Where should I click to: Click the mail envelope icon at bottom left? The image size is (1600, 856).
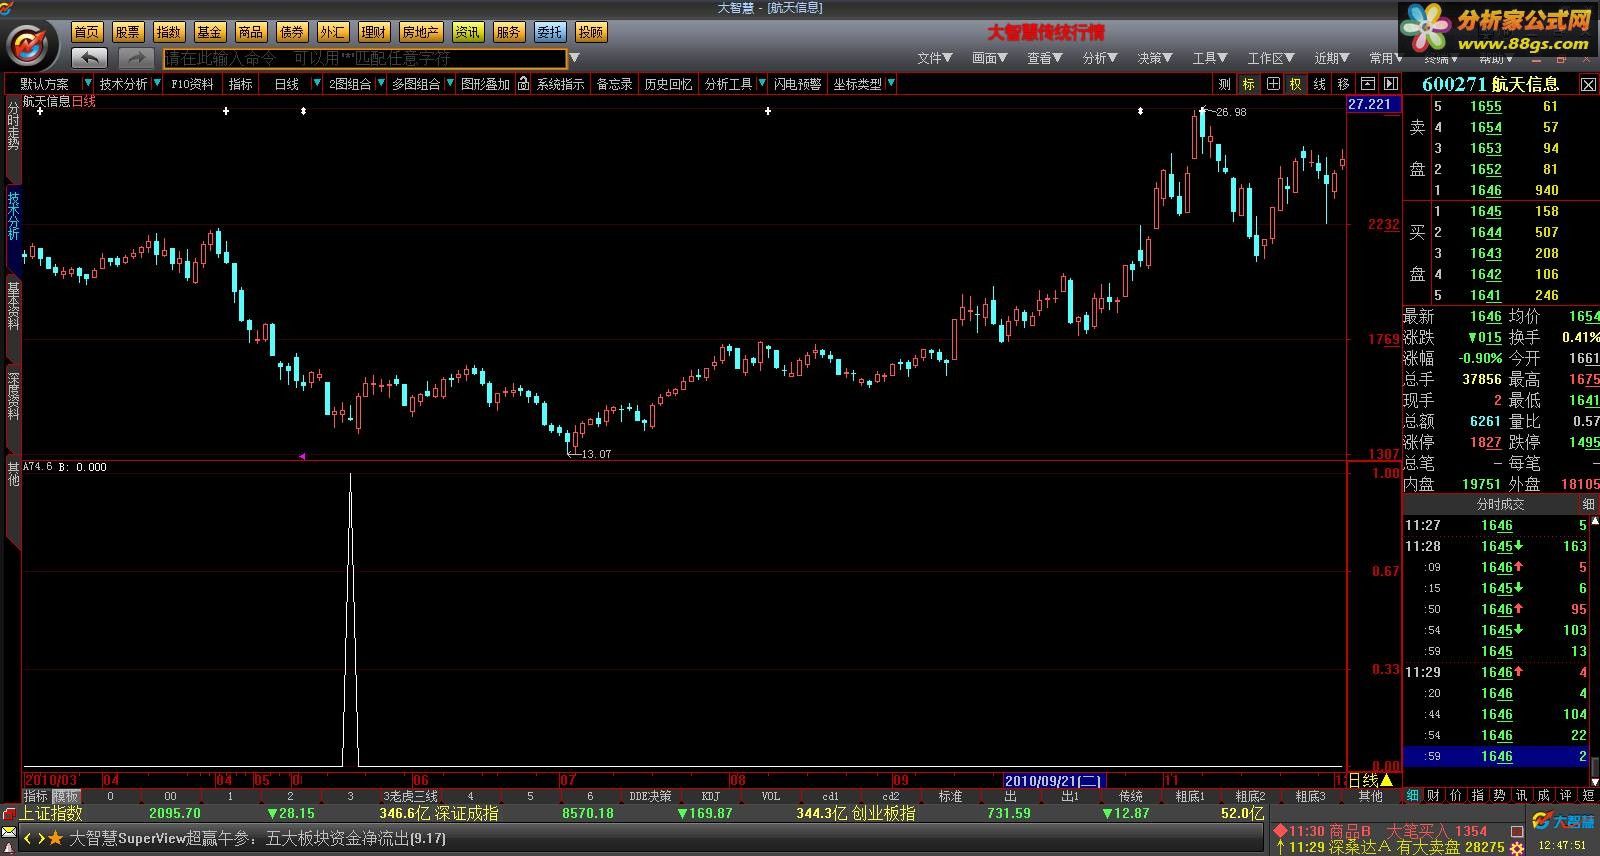click(x=9, y=832)
